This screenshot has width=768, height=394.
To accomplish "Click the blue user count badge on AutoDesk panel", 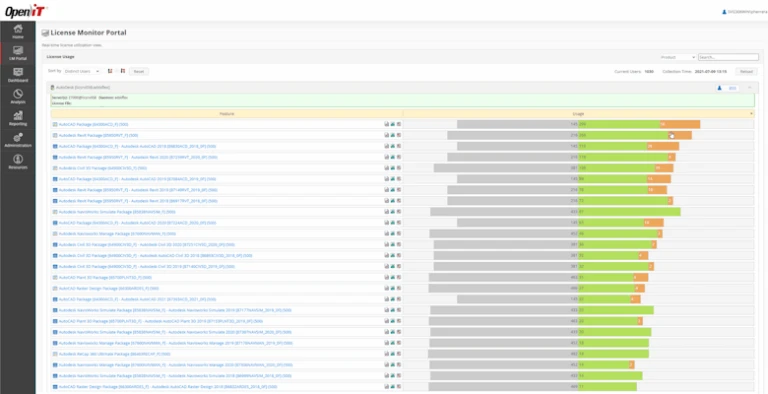I will [727, 88].
